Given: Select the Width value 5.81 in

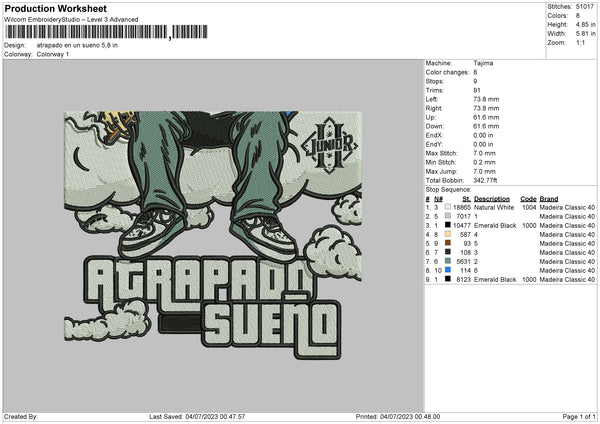Looking at the screenshot, I should [585, 34].
